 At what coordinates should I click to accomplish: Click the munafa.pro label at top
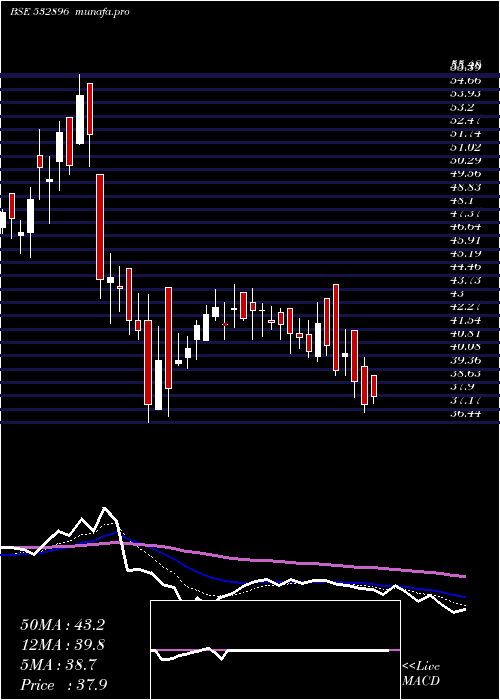[103, 12]
